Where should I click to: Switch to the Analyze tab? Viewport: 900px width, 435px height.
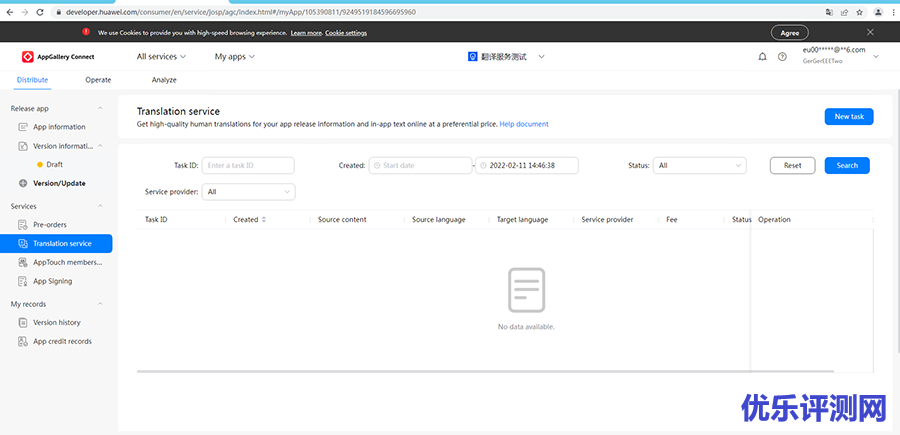(x=164, y=80)
